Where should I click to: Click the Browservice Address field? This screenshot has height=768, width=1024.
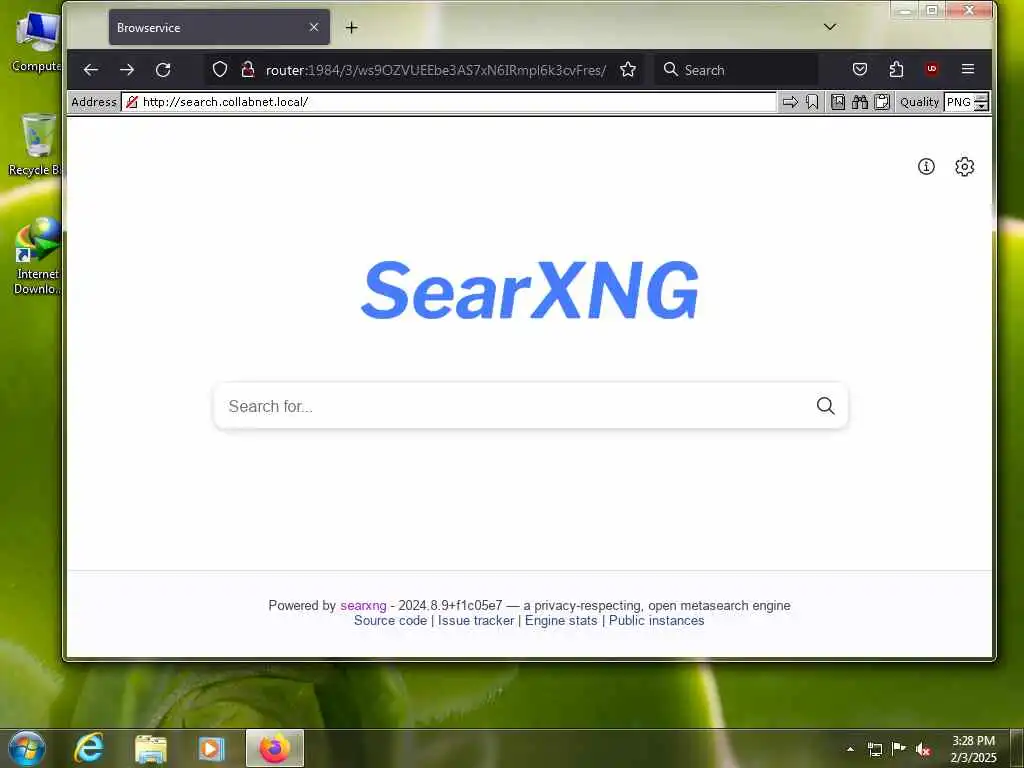tap(449, 102)
